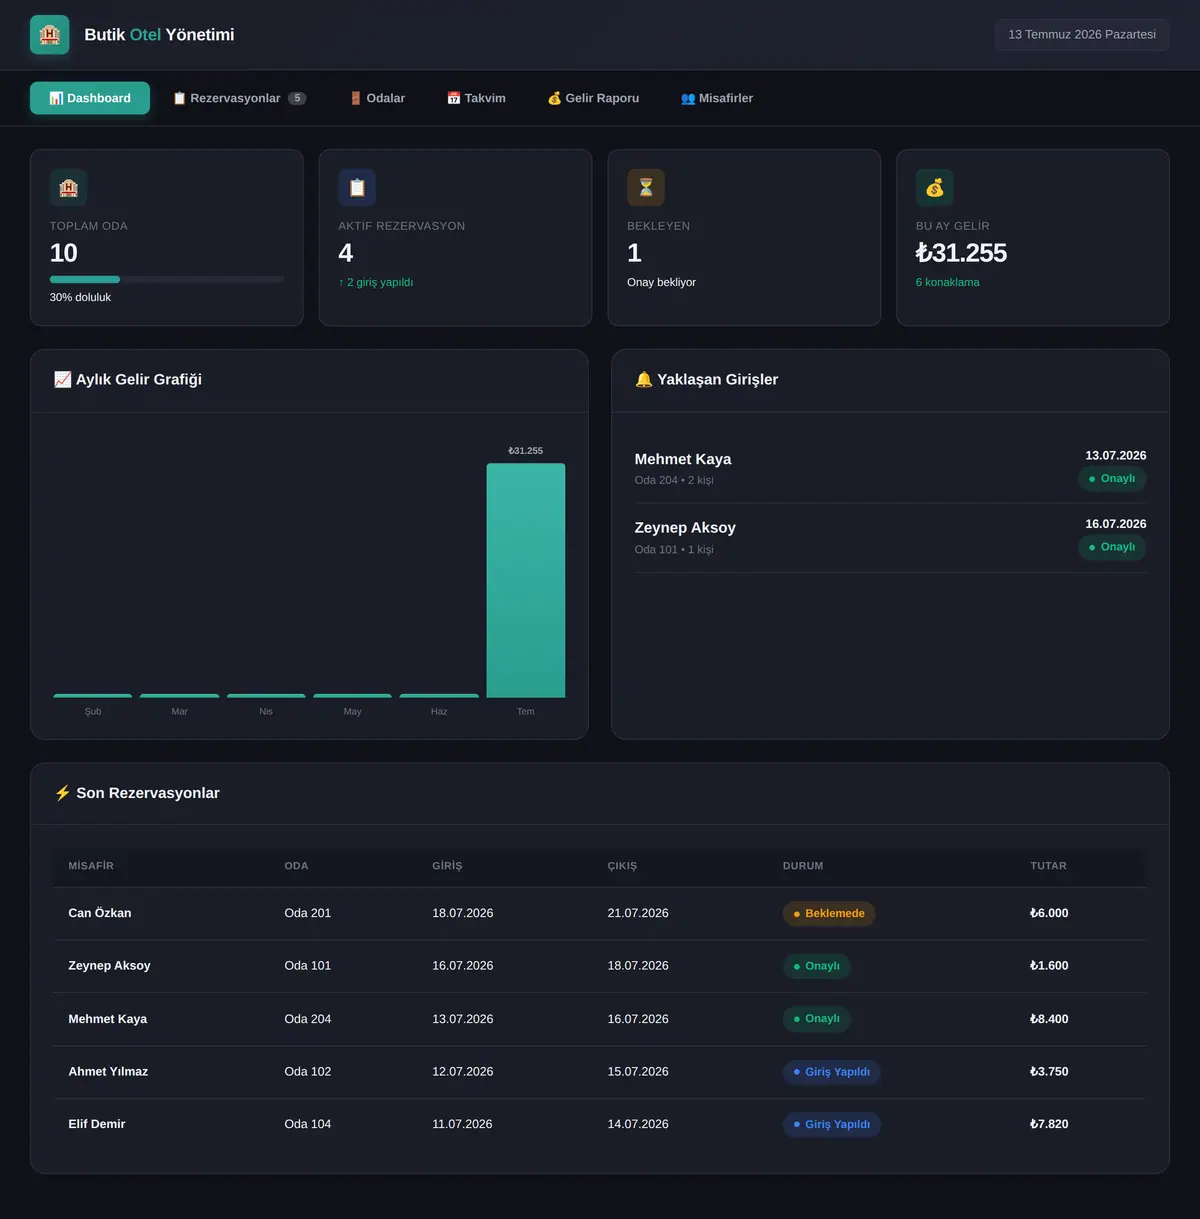Click the Aktif Rezervasyon clipboard icon
1200x1219 pixels.
pyautogui.click(x=357, y=188)
